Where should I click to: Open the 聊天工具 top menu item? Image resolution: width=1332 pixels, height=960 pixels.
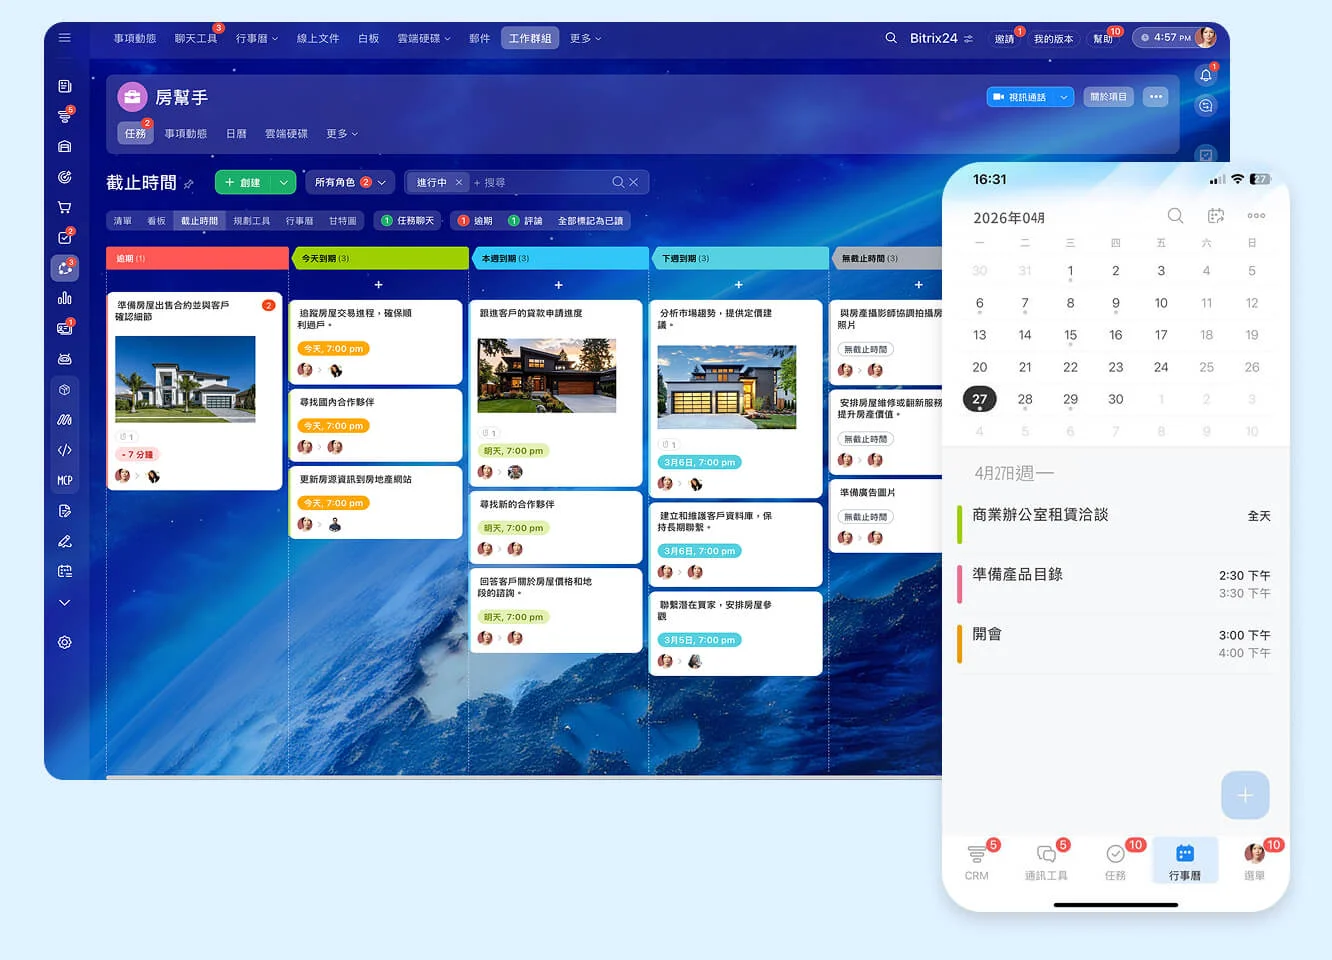click(x=196, y=38)
